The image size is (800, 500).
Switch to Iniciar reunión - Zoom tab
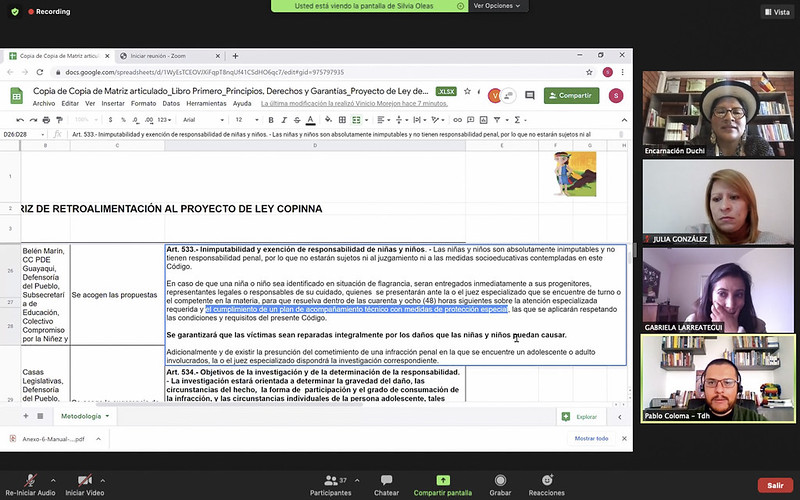click(x=166, y=56)
